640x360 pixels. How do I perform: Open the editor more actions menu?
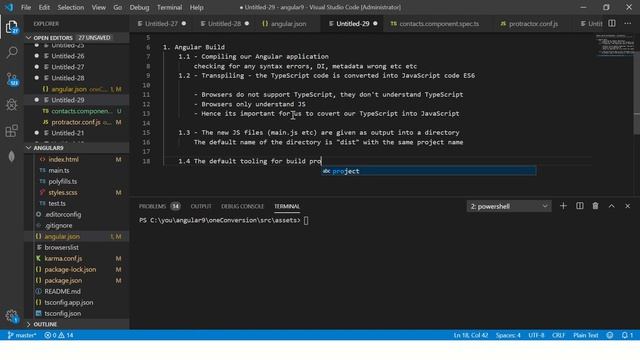click(x=627, y=24)
